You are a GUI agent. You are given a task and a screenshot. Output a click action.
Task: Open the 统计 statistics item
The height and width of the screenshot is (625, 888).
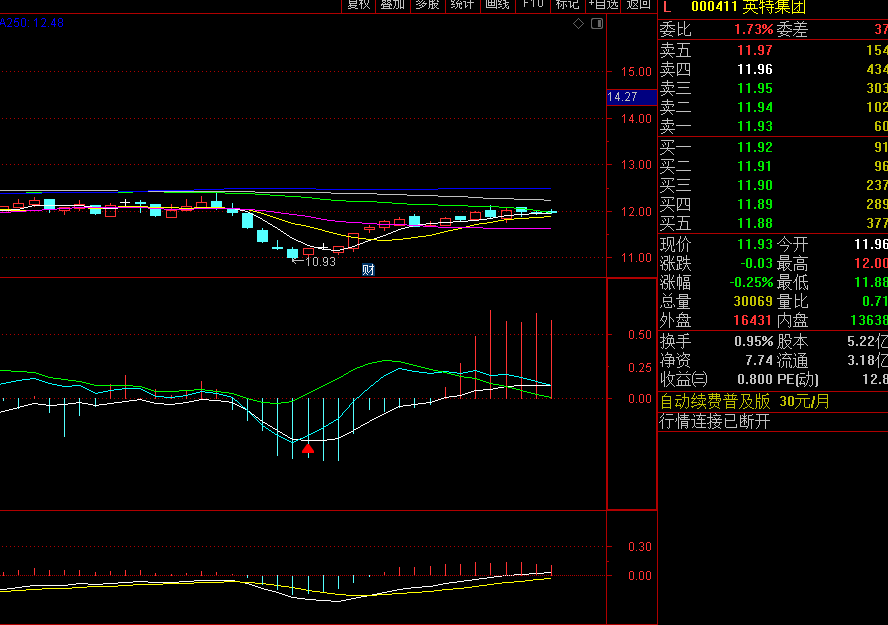click(462, 5)
